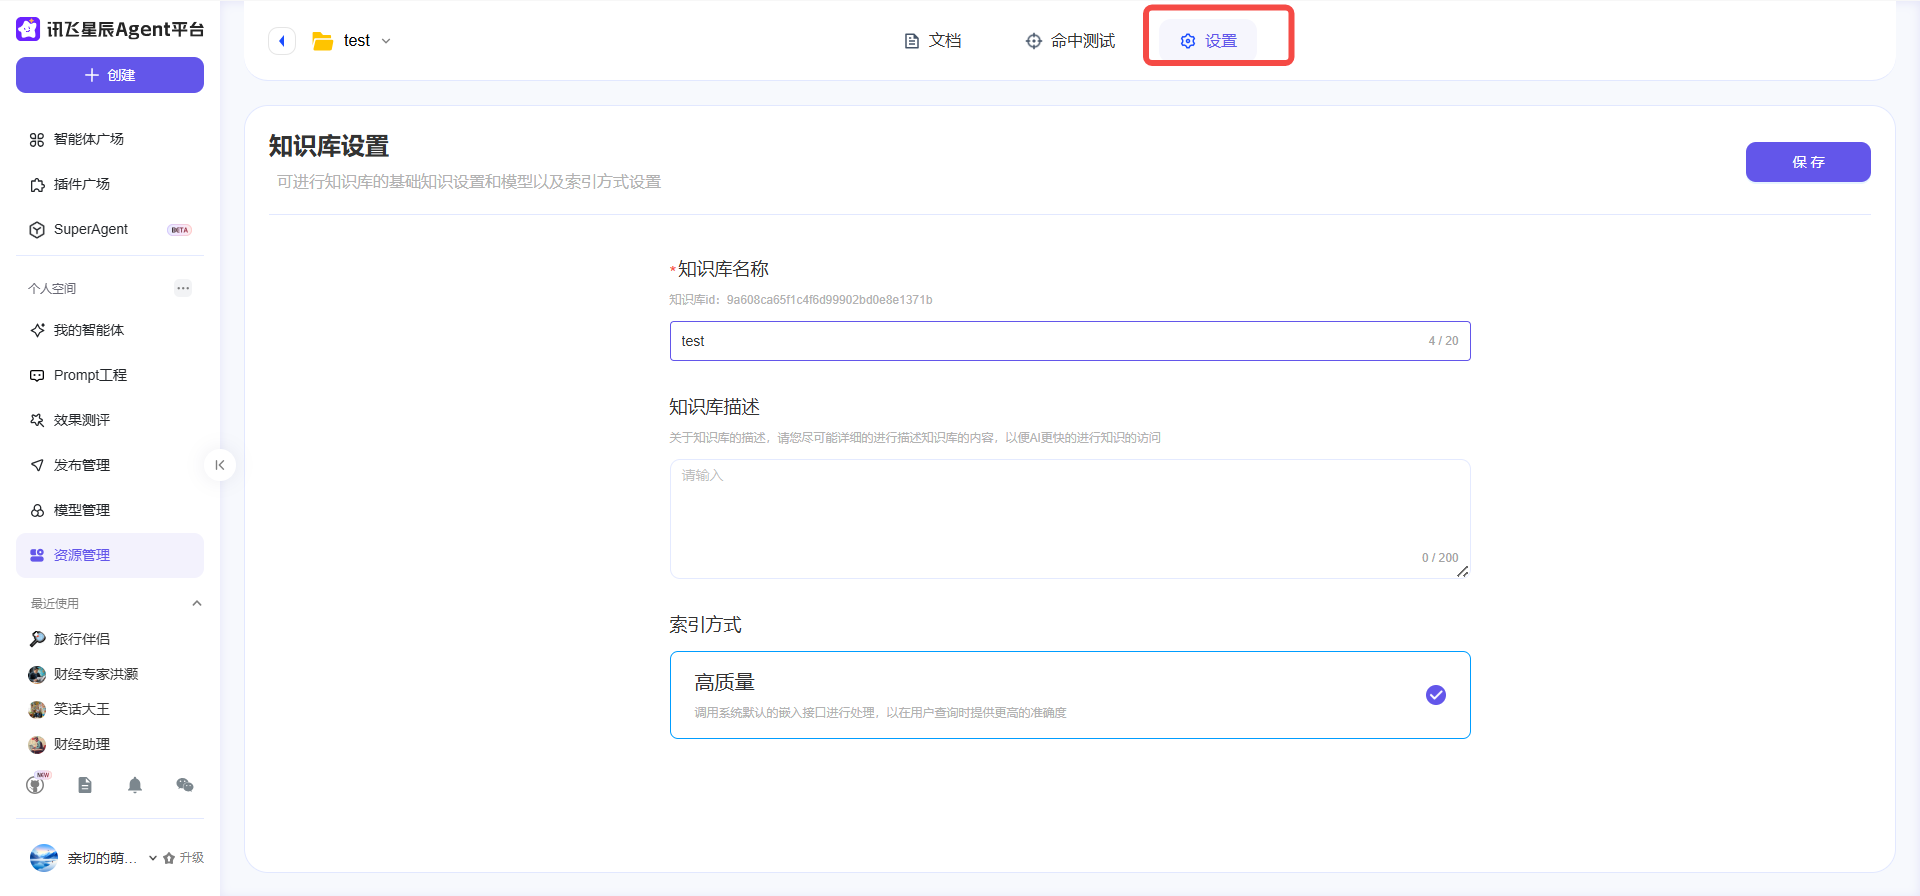Open the documentation file icon in sidebar

[x=85, y=785]
